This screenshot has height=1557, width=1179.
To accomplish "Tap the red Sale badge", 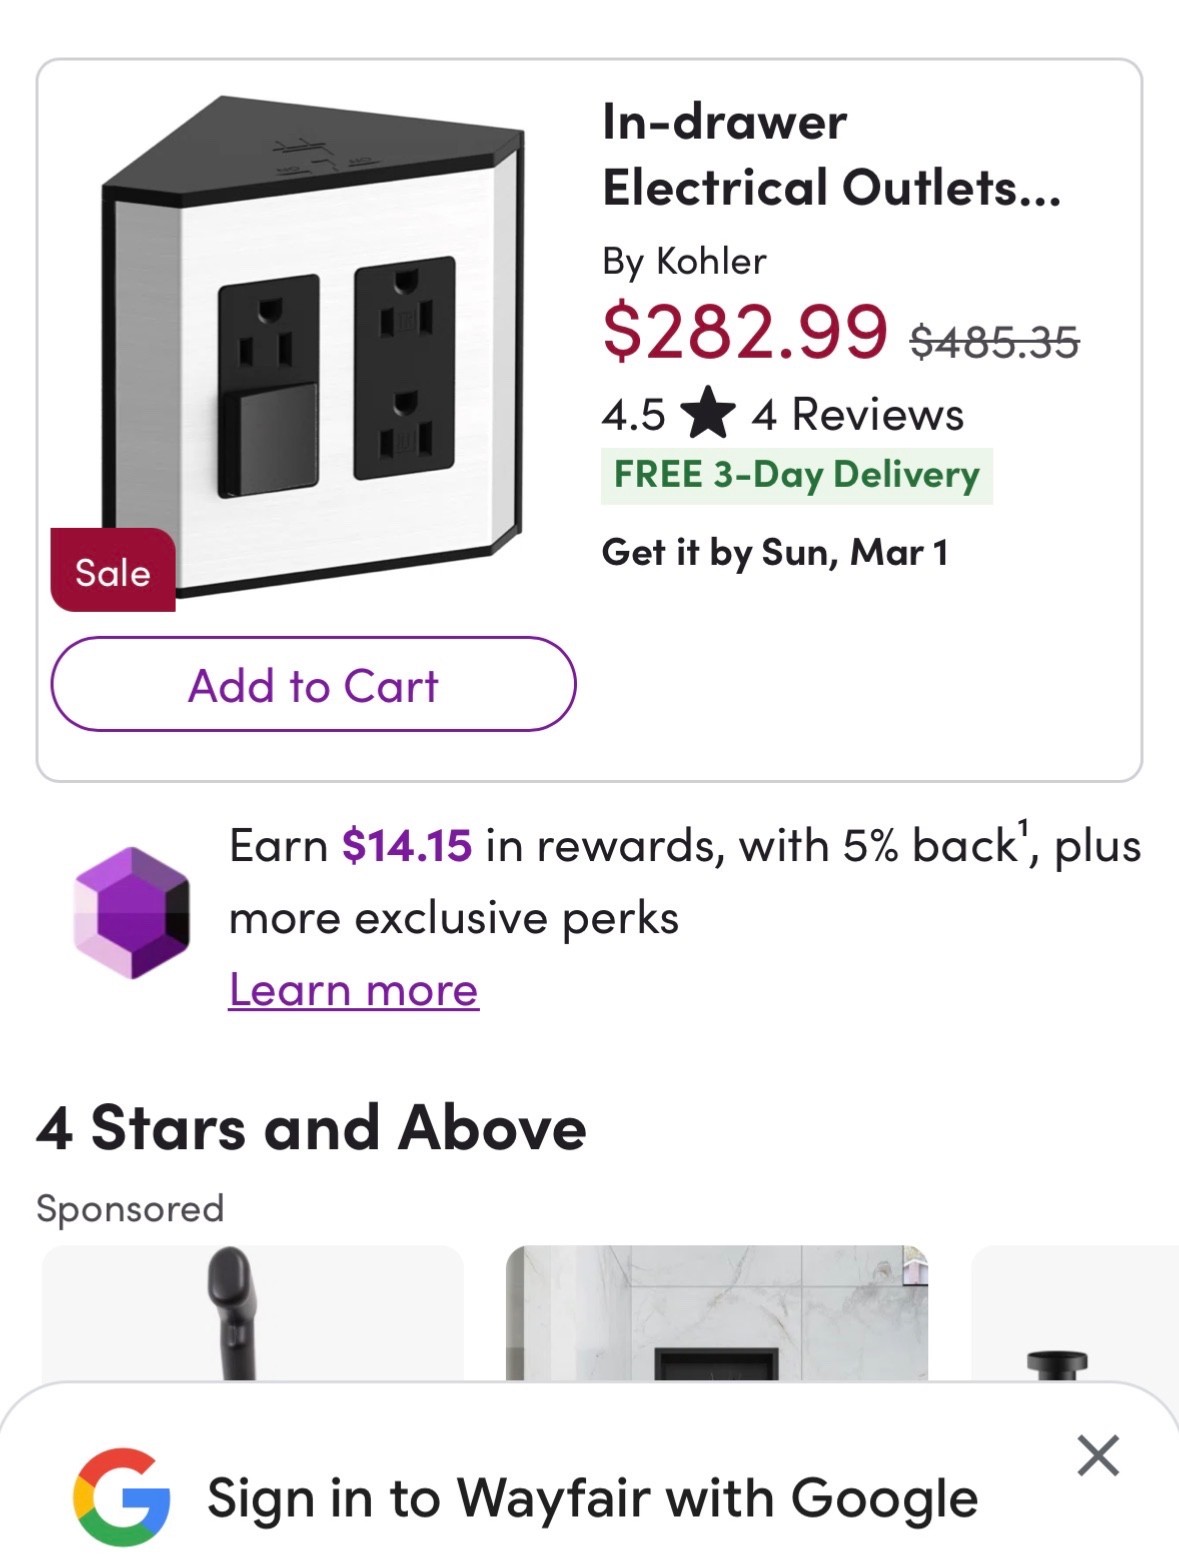I will 113,570.
